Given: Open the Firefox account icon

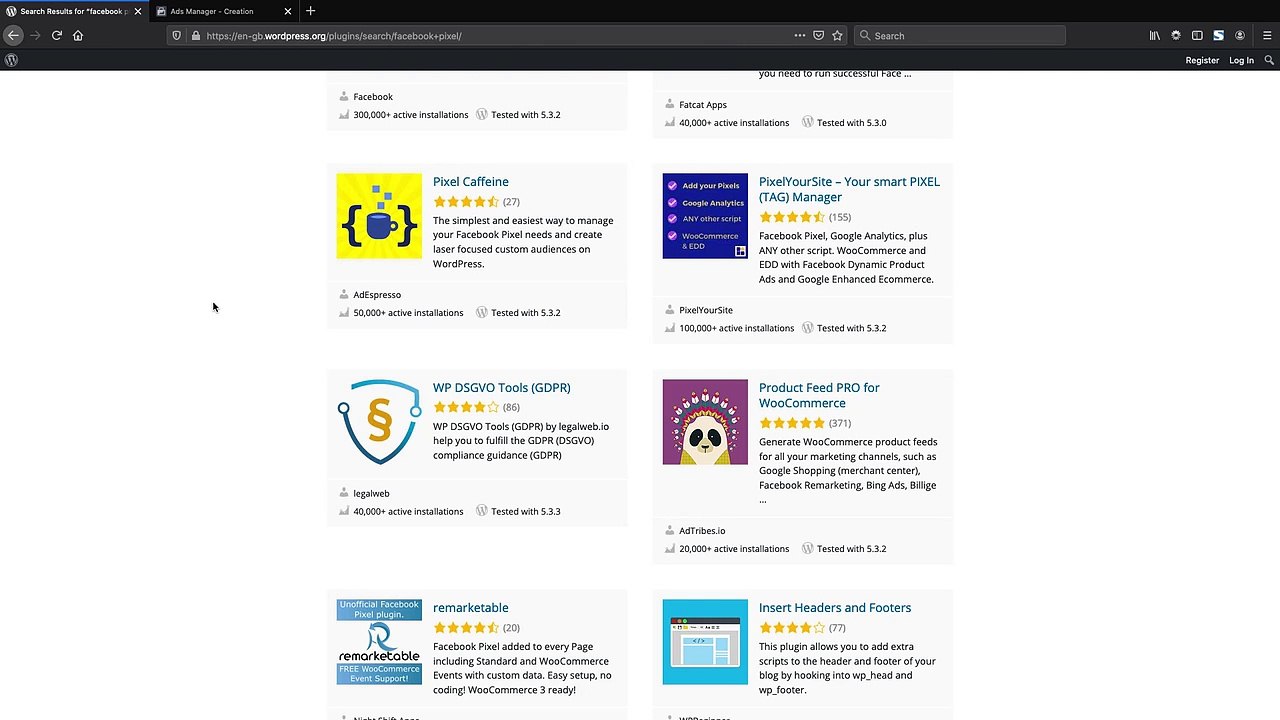Looking at the screenshot, I should click(x=1240, y=35).
